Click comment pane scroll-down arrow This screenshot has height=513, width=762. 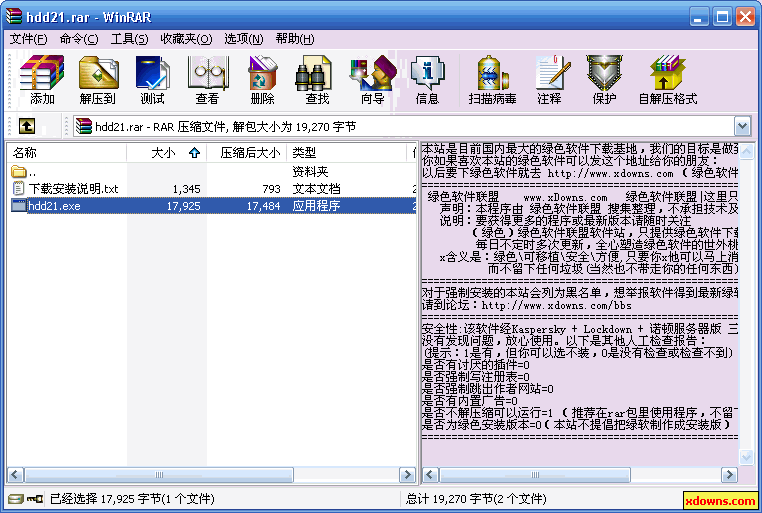[746, 457]
